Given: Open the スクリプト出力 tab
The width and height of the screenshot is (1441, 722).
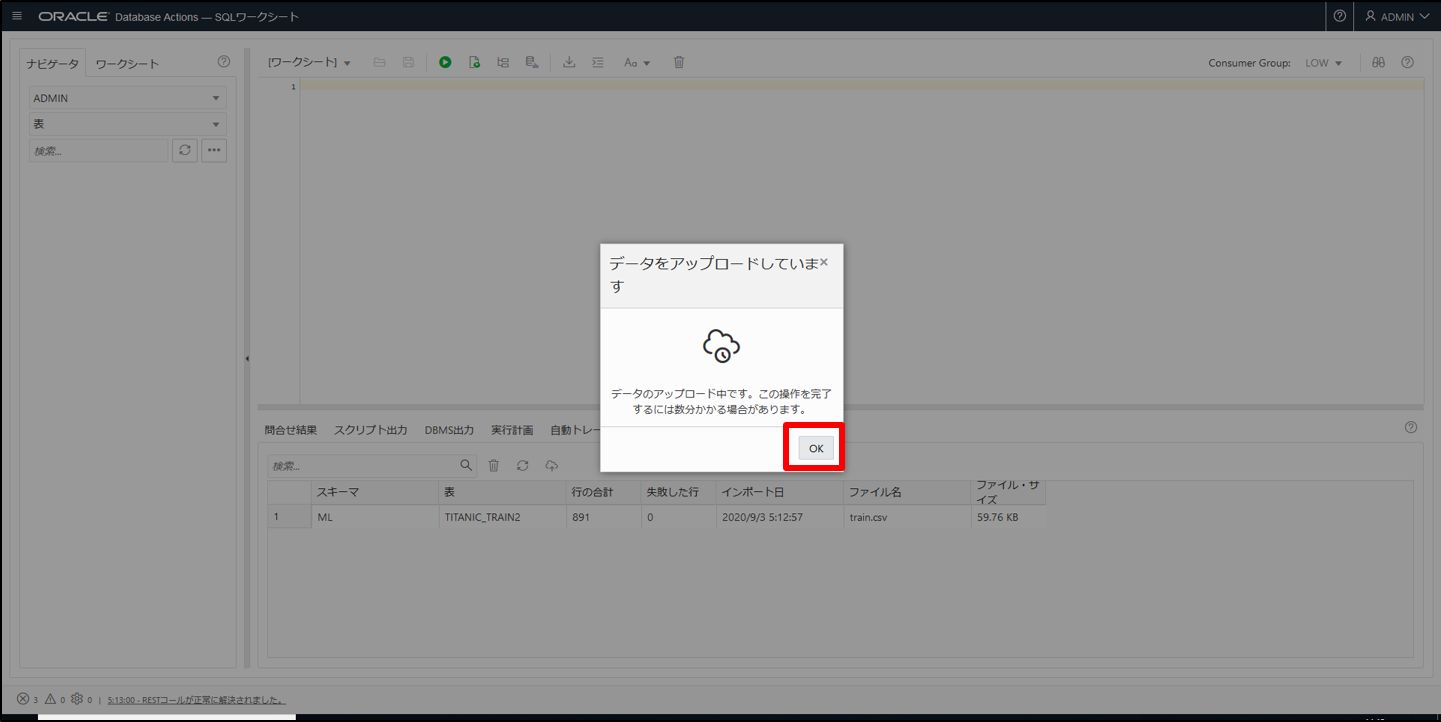Looking at the screenshot, I should point(370,430).
